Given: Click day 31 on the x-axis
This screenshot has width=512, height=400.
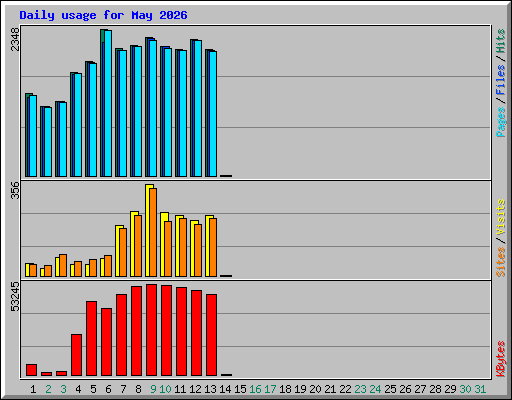Looking at the screenshot, I should click(480, 389).
